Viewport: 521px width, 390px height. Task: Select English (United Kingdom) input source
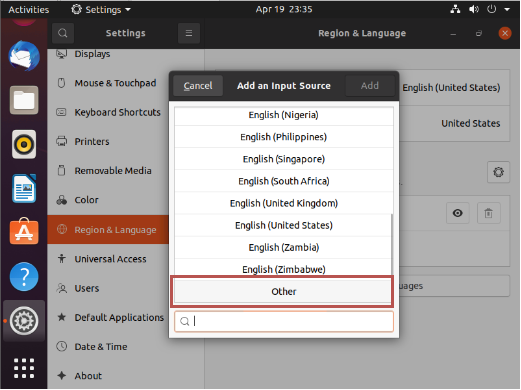click(284, 203)
